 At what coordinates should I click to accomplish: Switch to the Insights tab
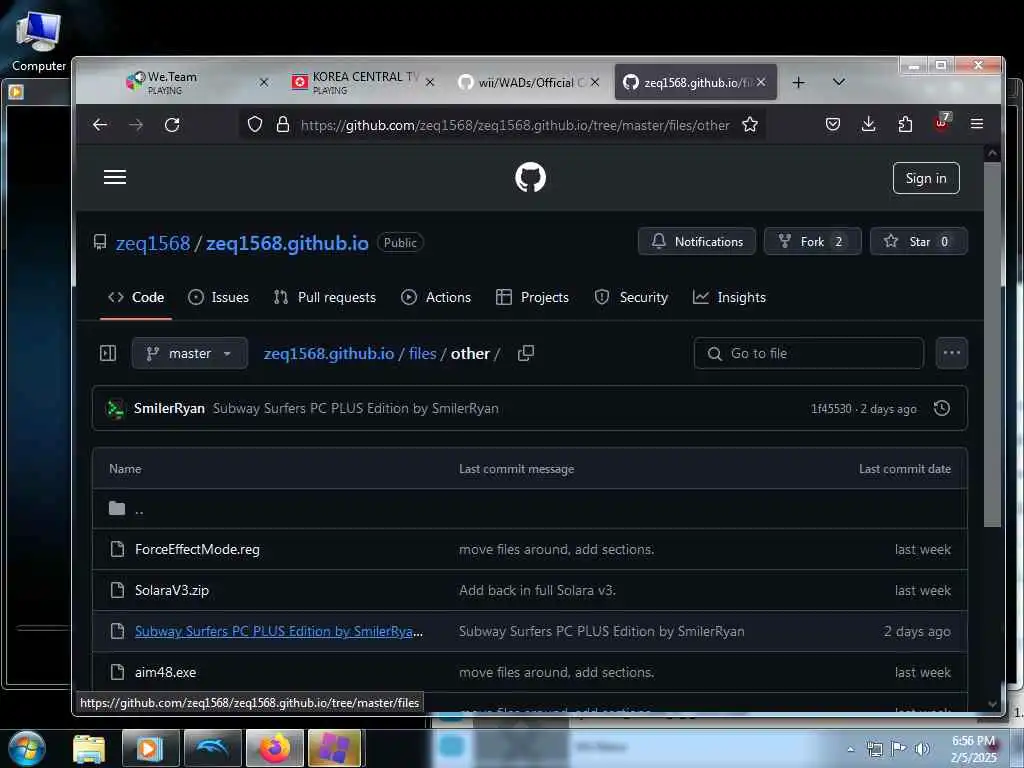pos(729,297)
